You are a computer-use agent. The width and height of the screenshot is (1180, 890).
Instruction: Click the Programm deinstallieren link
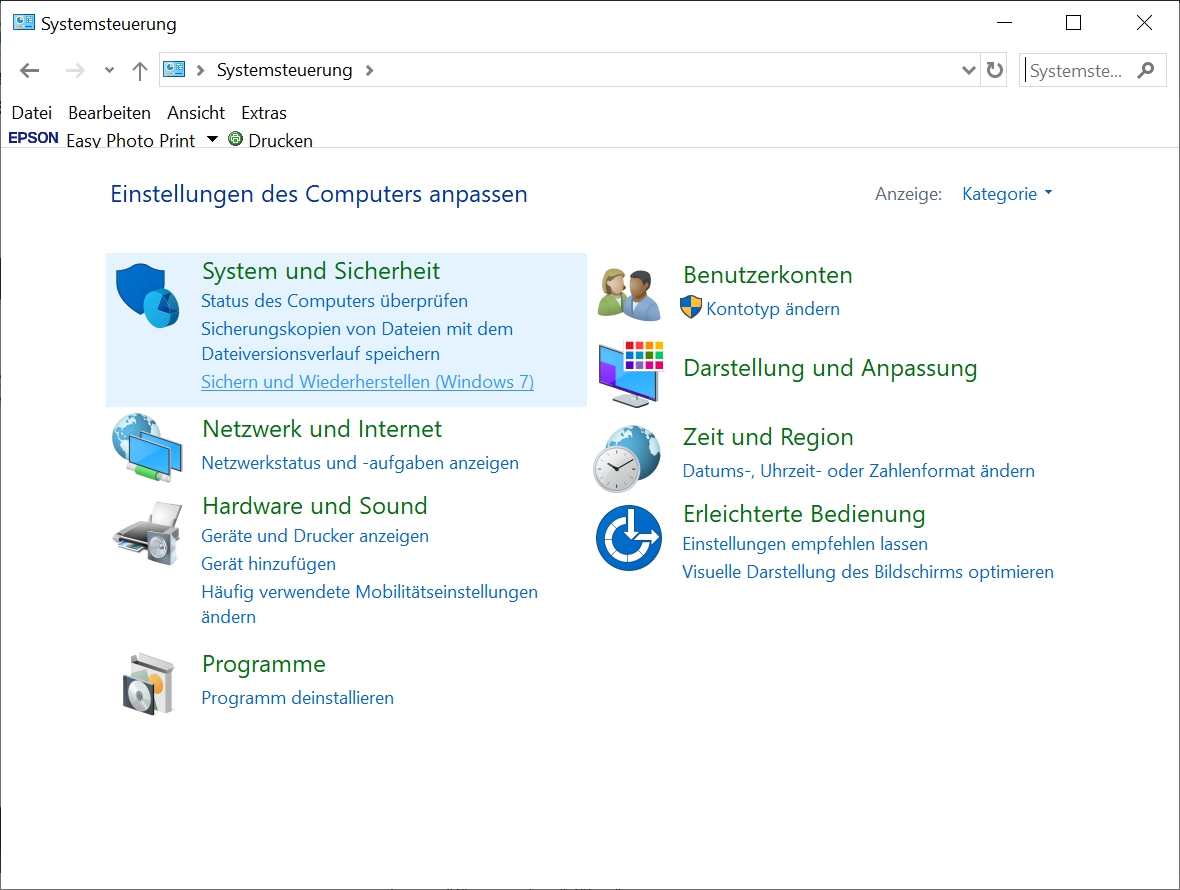(x=297, y=698)
